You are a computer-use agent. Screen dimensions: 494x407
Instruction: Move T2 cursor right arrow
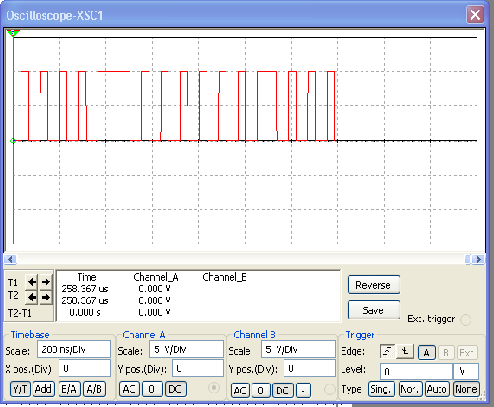point(46,297)
